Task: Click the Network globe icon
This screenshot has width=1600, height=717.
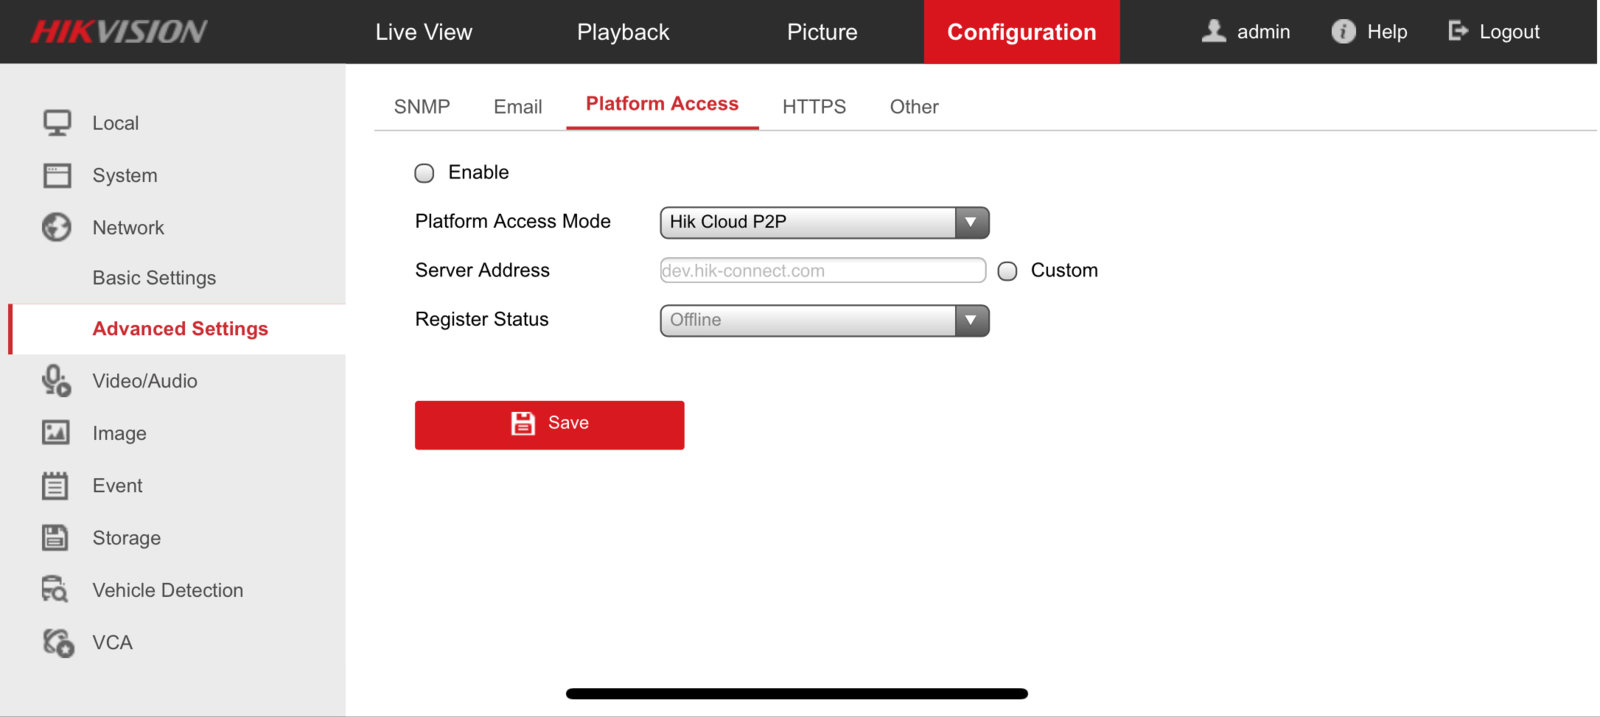Action: (57, 228)
